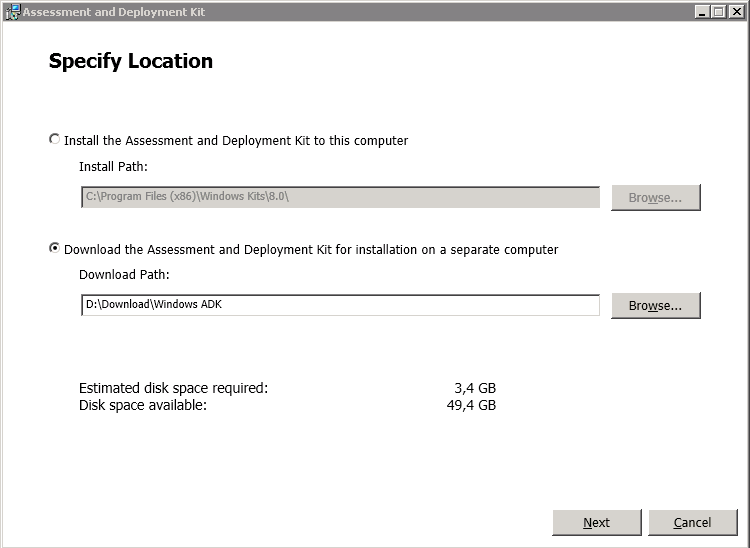This screenshot has width=750, height=548.
Task: Cancel the ADK setup
Action: [692, 523]
